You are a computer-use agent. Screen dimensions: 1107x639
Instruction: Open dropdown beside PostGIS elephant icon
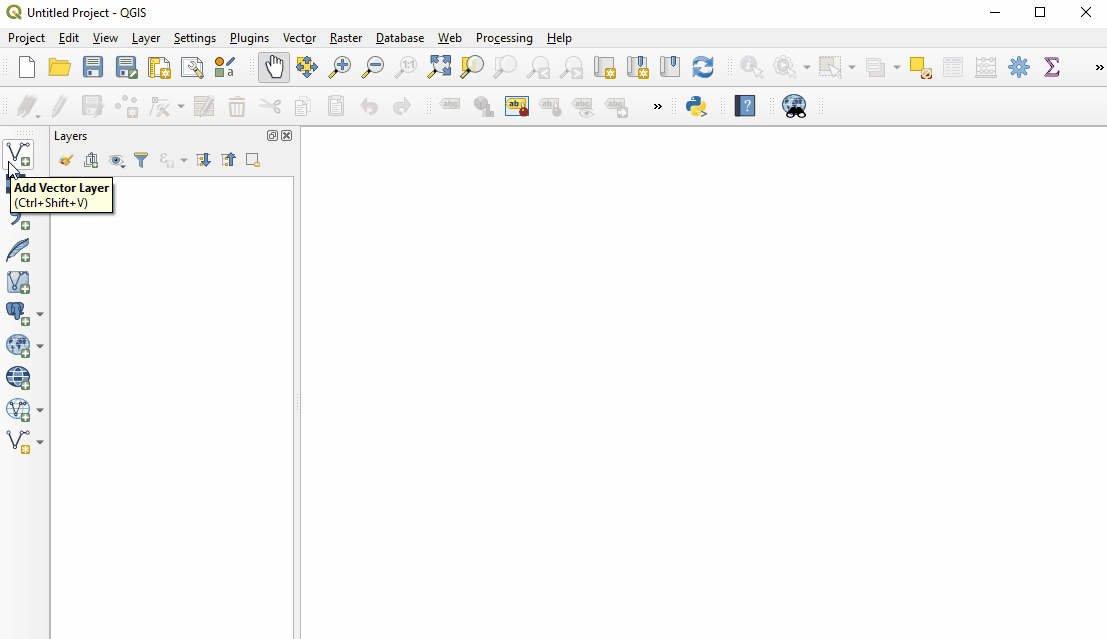point(40,314)
